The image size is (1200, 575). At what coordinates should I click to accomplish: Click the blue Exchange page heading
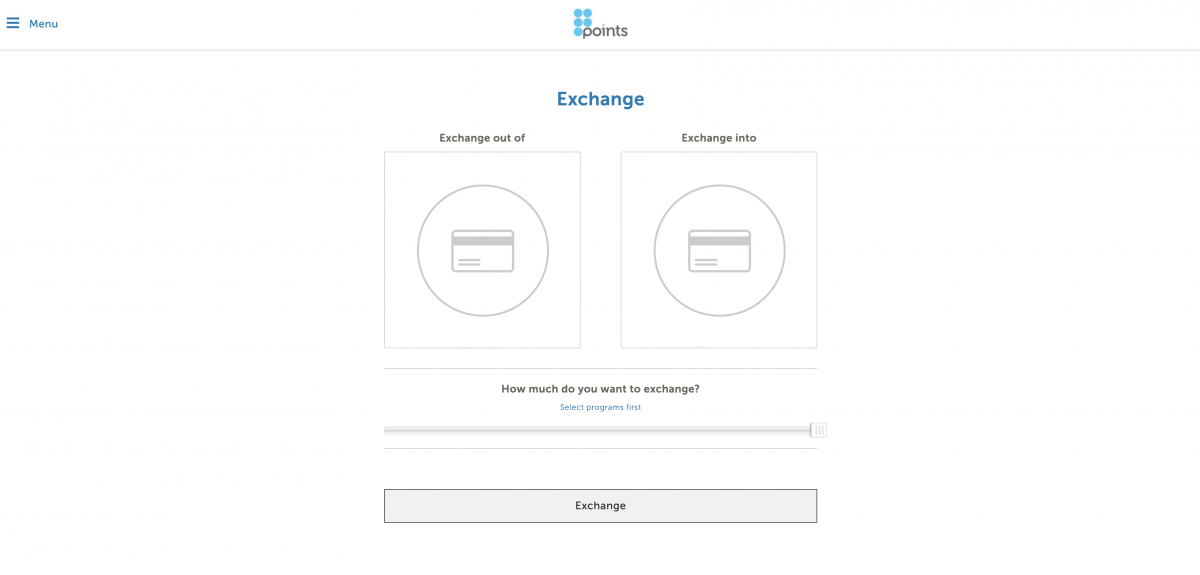pos(600,99)
